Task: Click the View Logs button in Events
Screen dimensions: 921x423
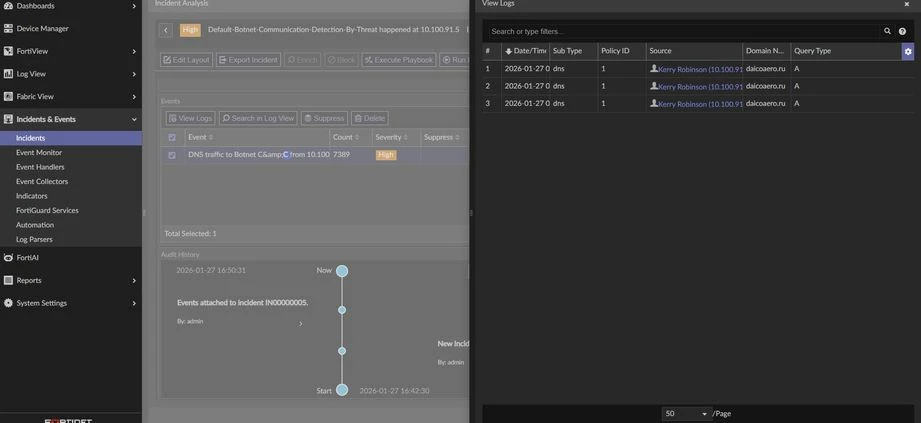Action: tap(190, 118)
